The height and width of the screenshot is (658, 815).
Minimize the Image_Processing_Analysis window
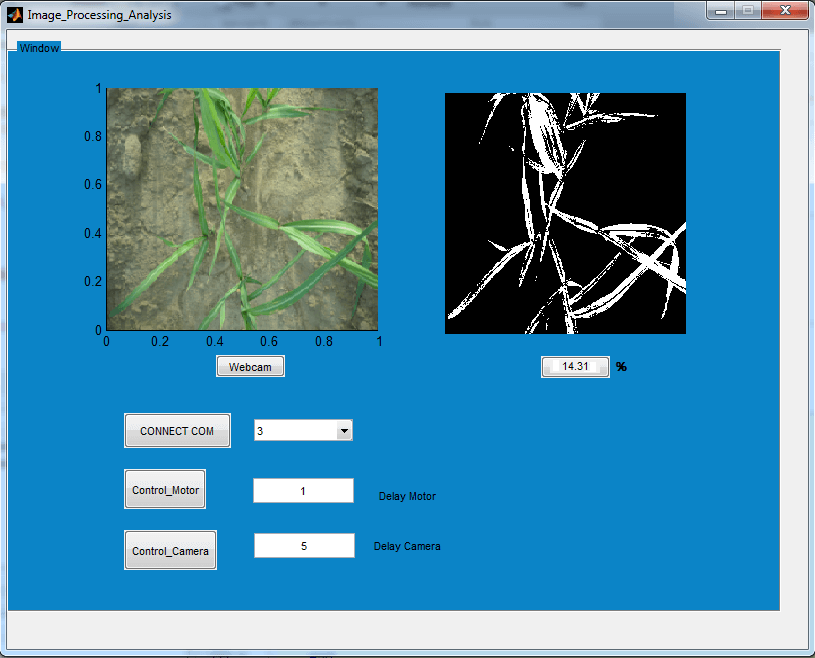pos(721,10)
